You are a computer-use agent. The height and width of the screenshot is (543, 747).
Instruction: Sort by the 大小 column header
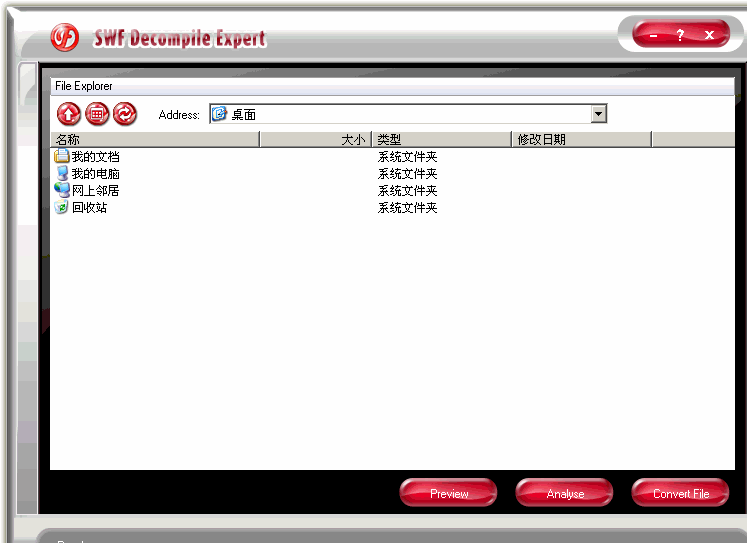tap(315, 139)
